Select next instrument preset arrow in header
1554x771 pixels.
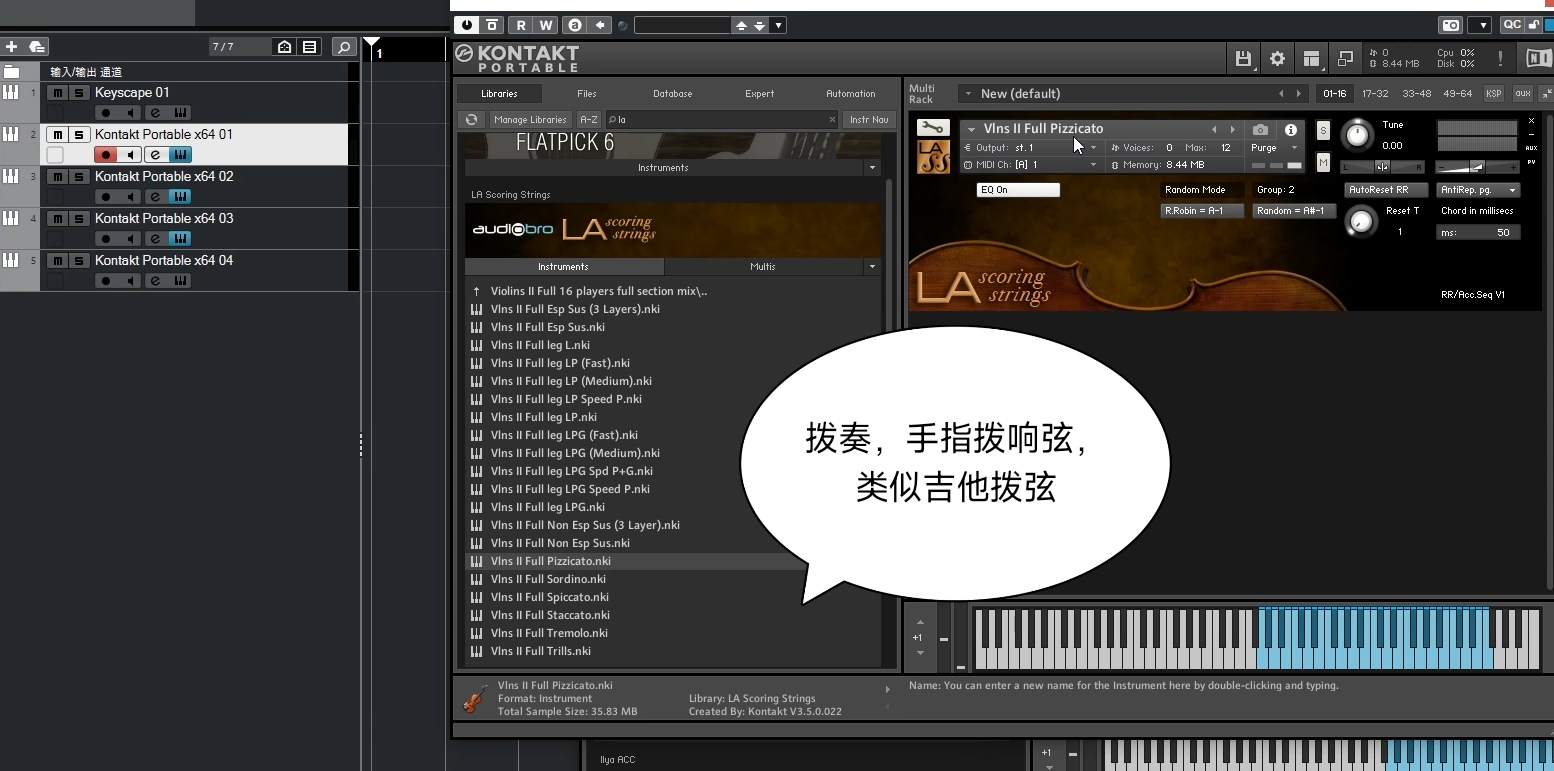click(x=1232, y=130)
